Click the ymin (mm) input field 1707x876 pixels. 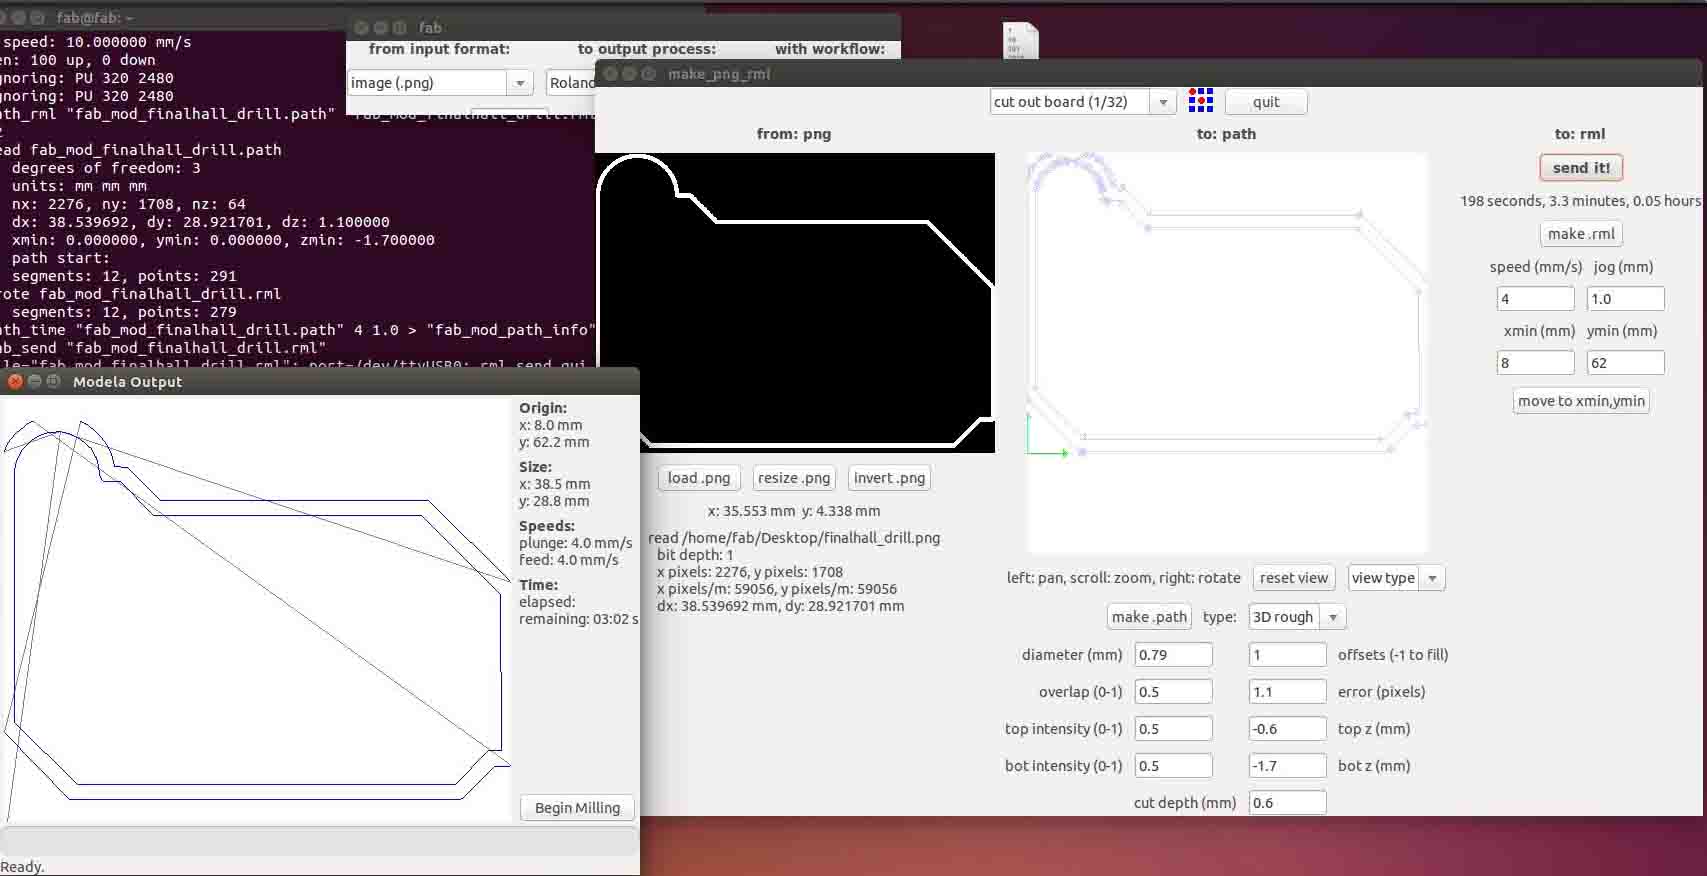(x=1626, y=363)
